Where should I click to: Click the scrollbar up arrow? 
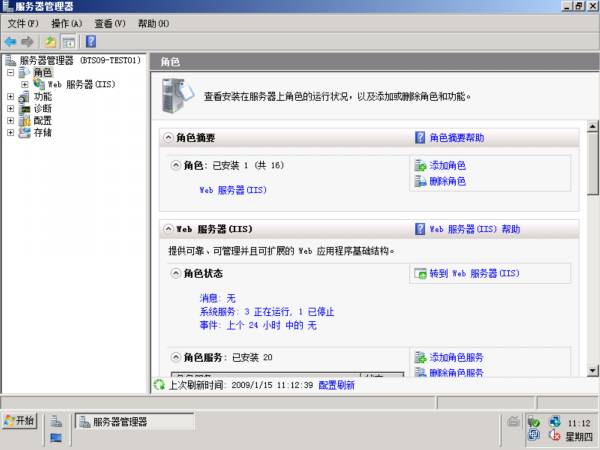pyautogui.click(x=592, y=126)
